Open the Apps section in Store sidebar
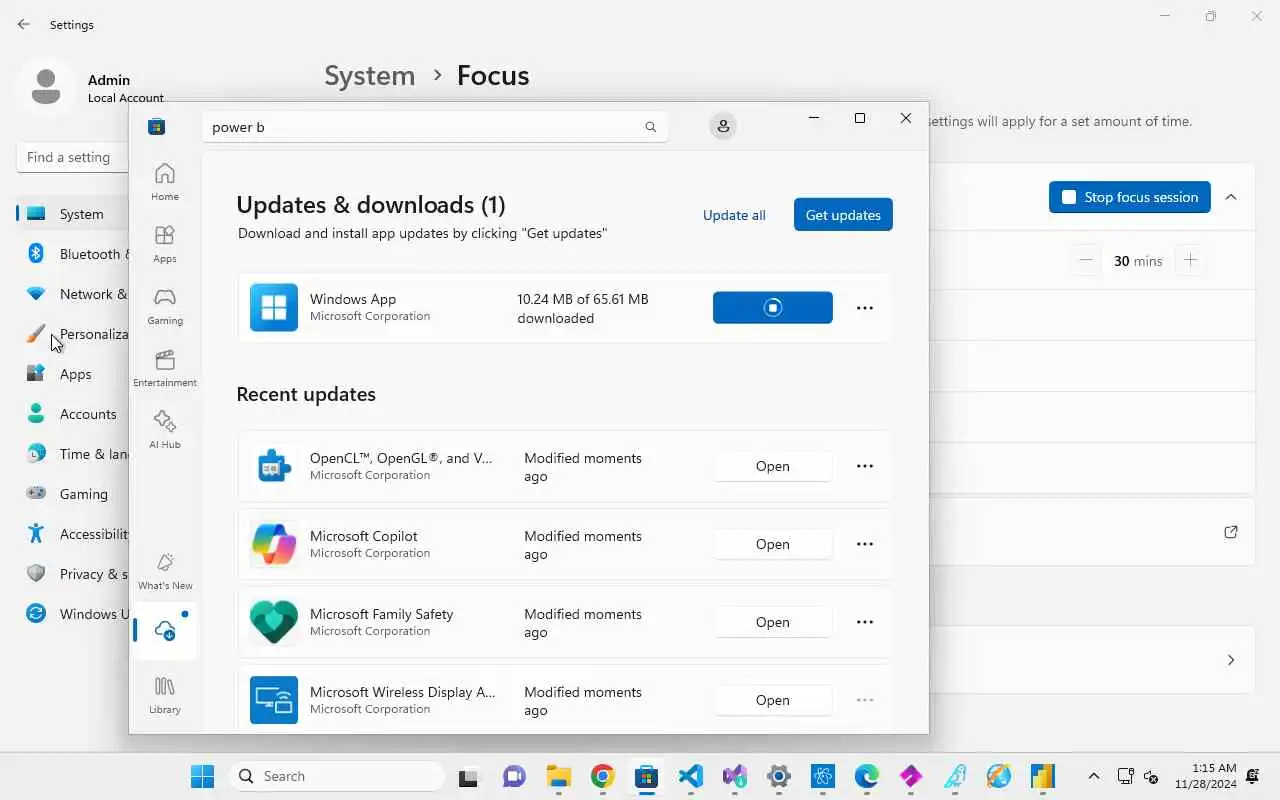Screen dimensions: 1280x800 165,244
